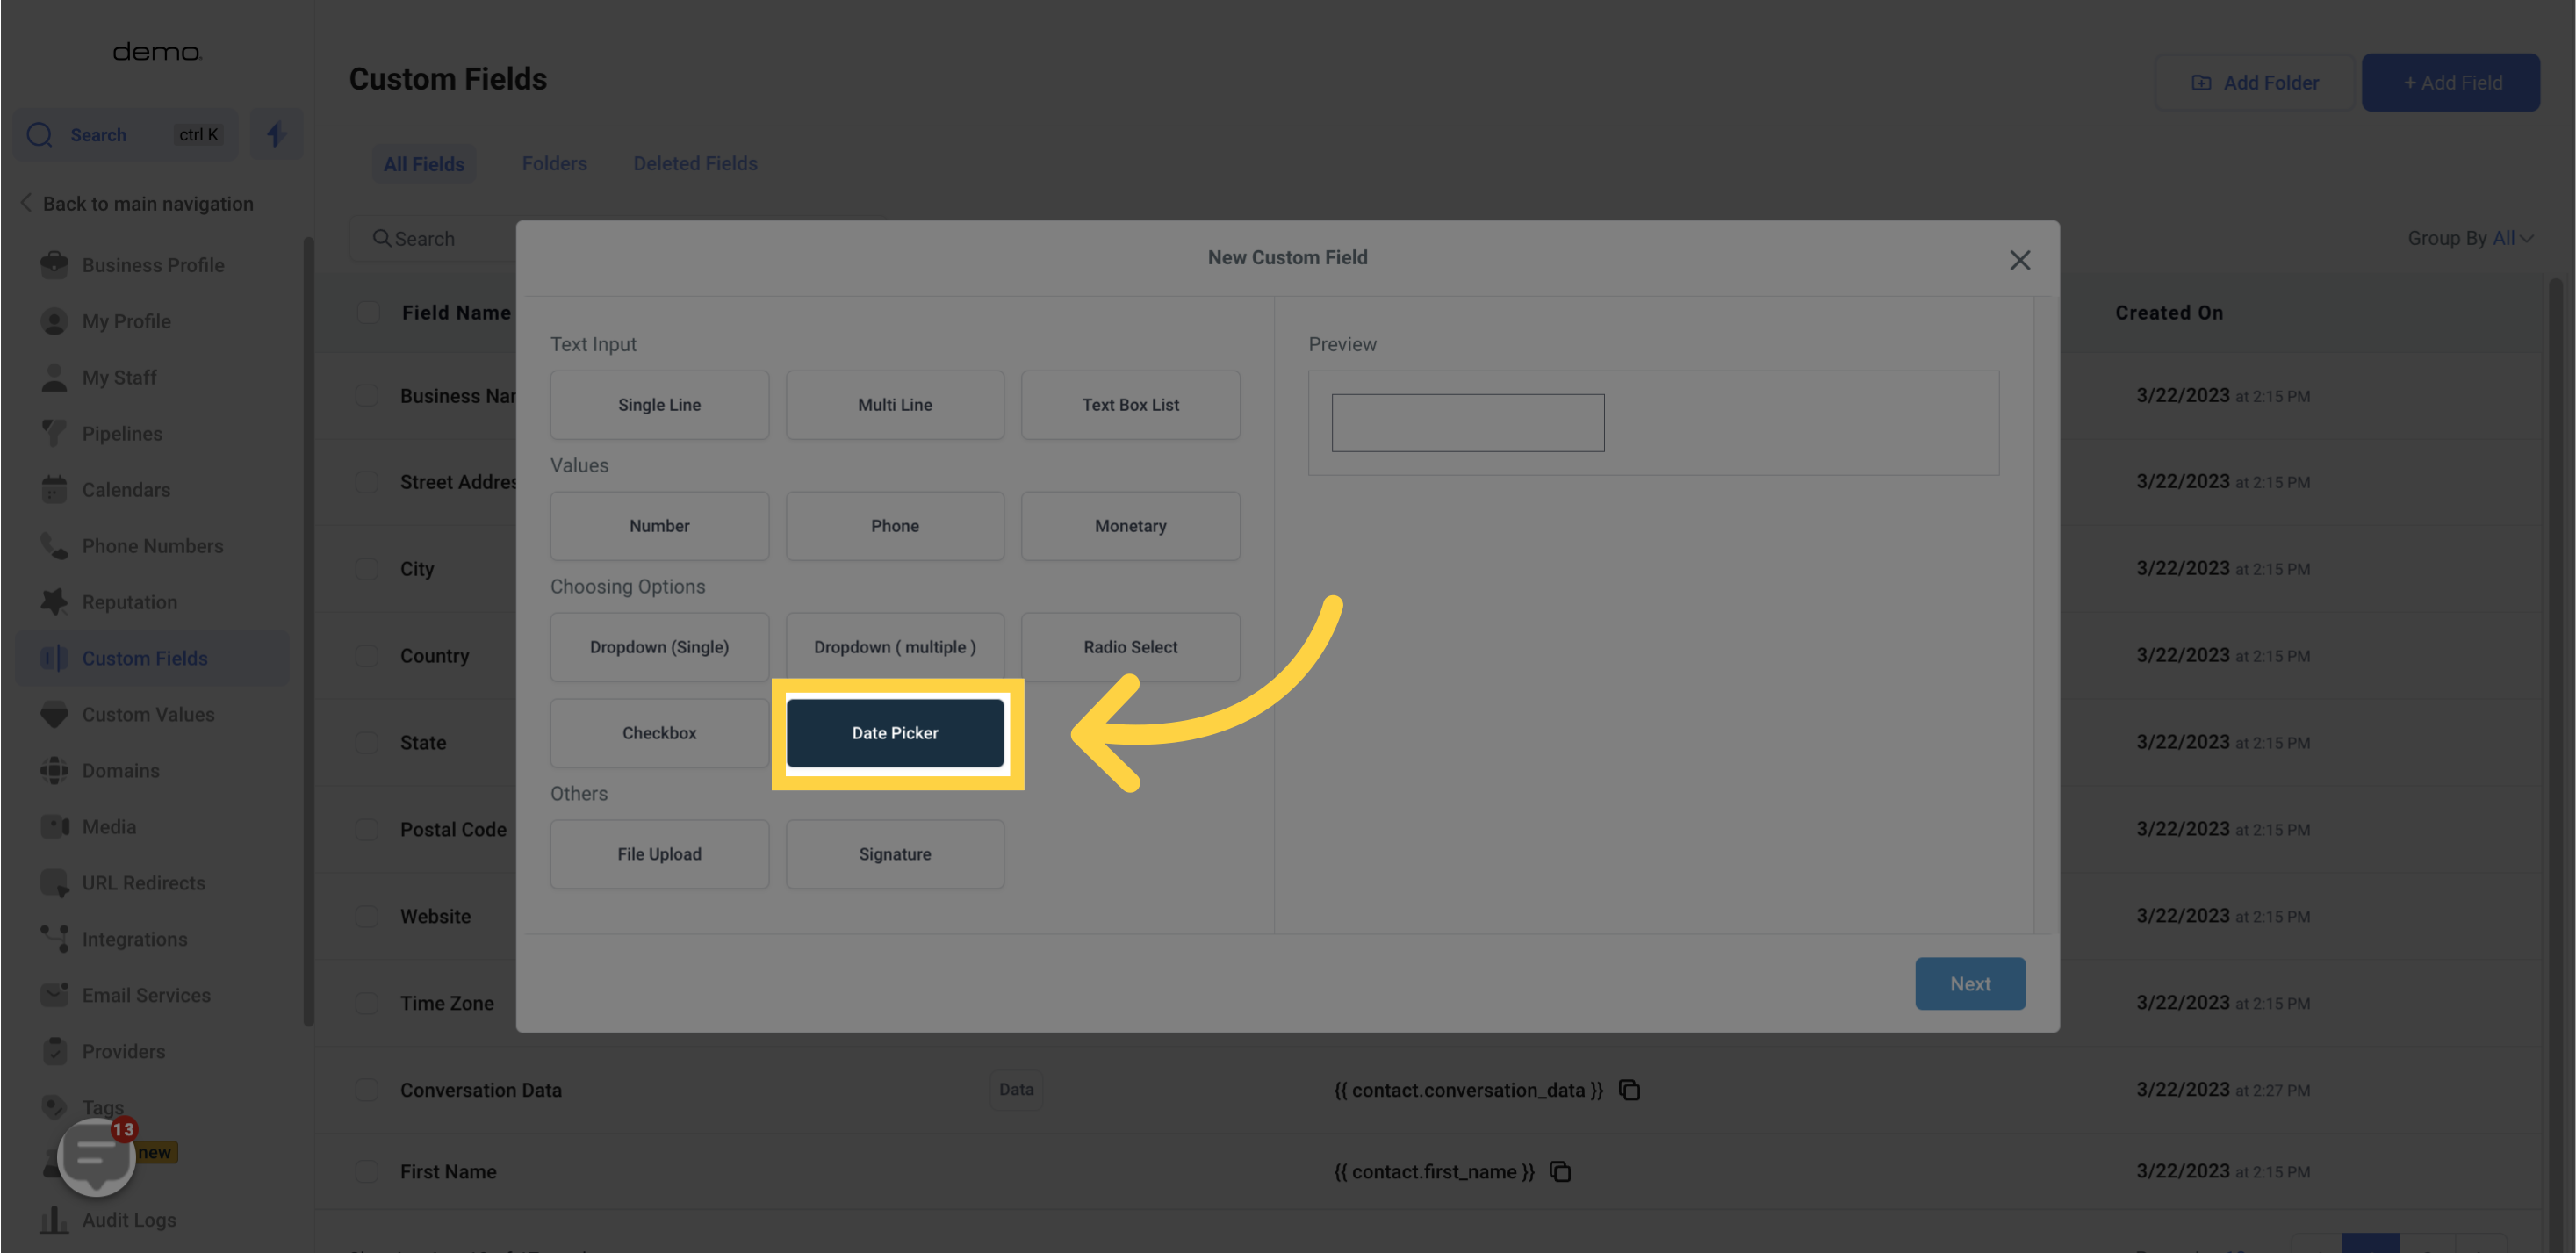This screenshot has width=2576, height=1253.
Task: Check the Website row checkbox
Action: point(367,916)
